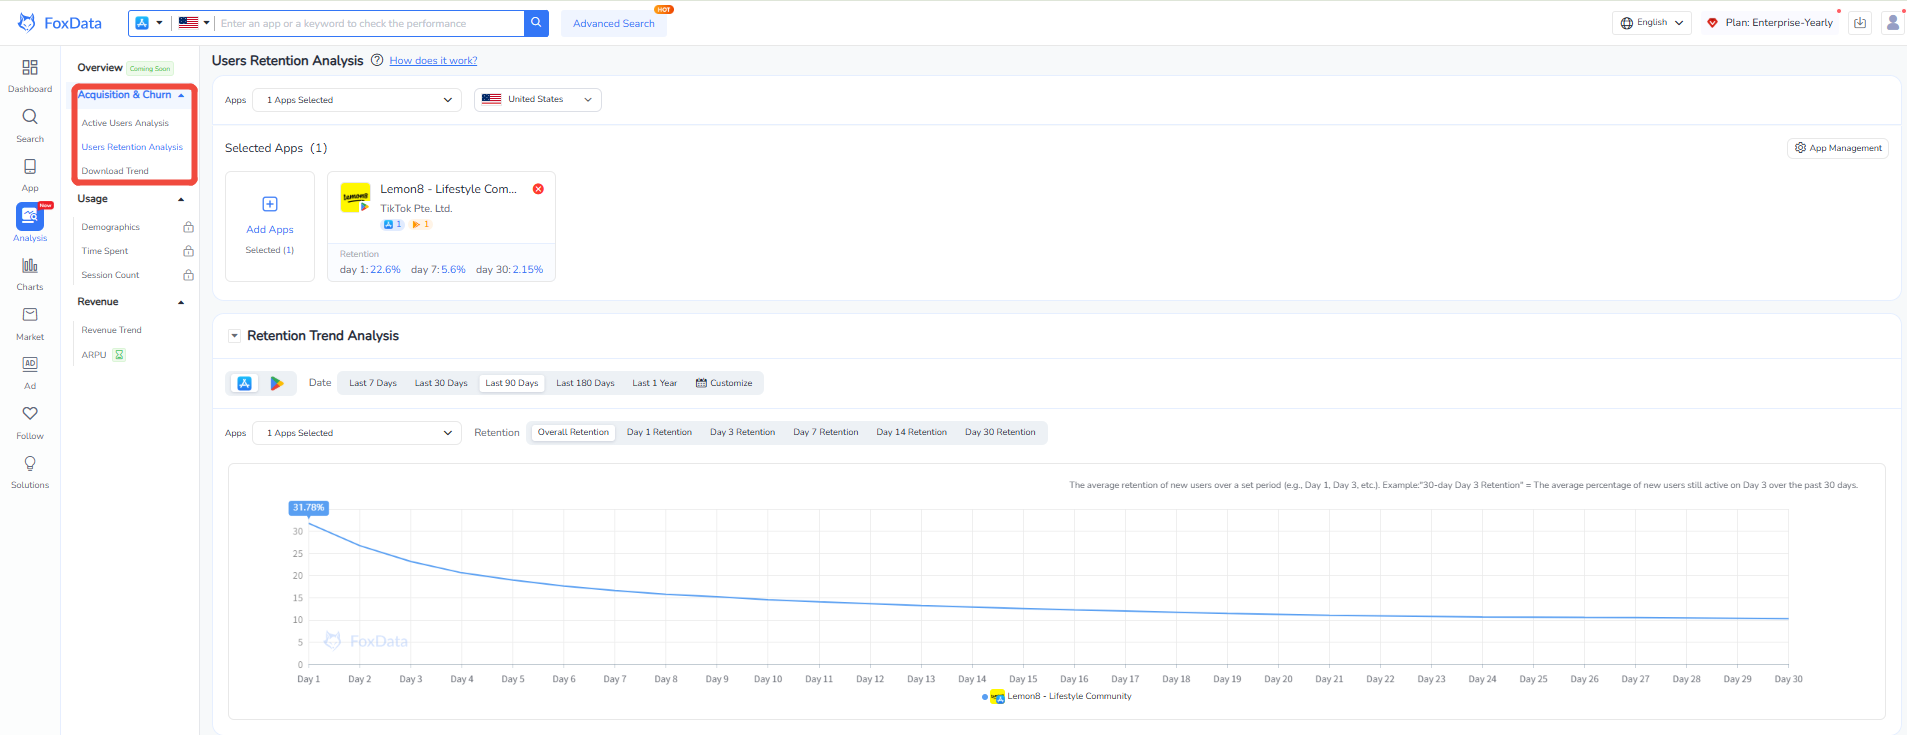1907x735 pixels.
Task: Click the hourglass icon next to ARPU
Action: tap(119, 355)
